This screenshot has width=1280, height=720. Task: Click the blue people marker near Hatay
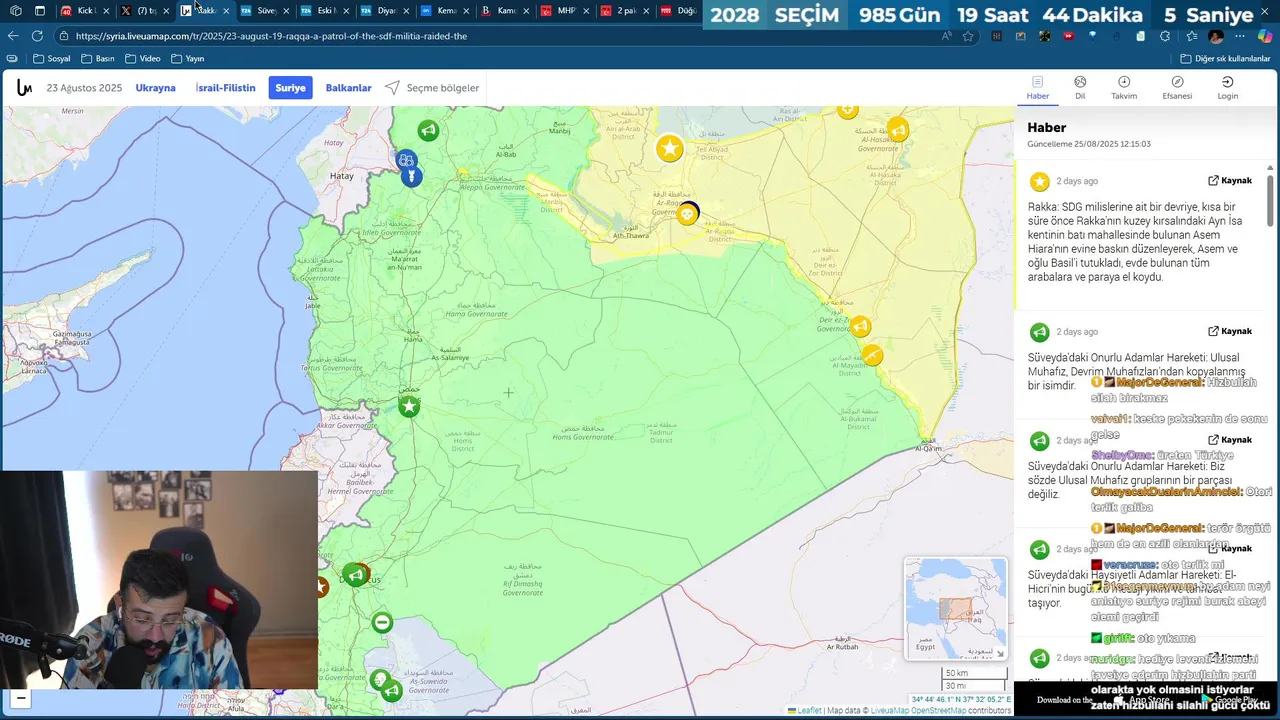[406, 160]
